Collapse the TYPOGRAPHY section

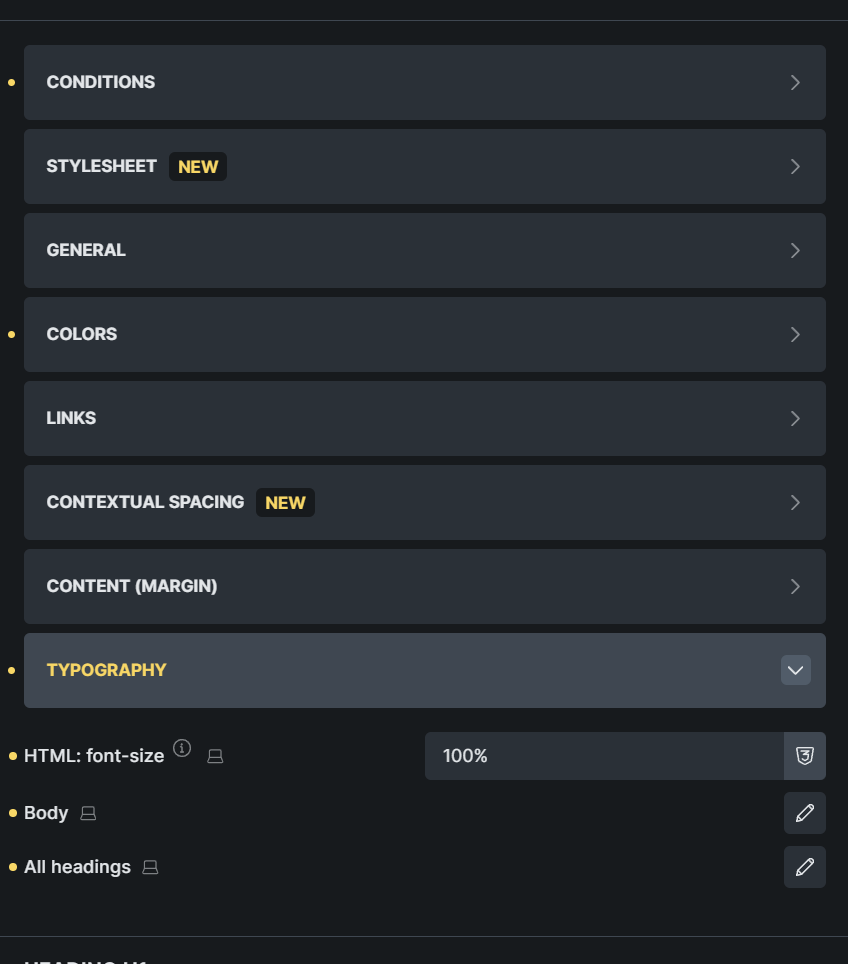coord(795,670)
